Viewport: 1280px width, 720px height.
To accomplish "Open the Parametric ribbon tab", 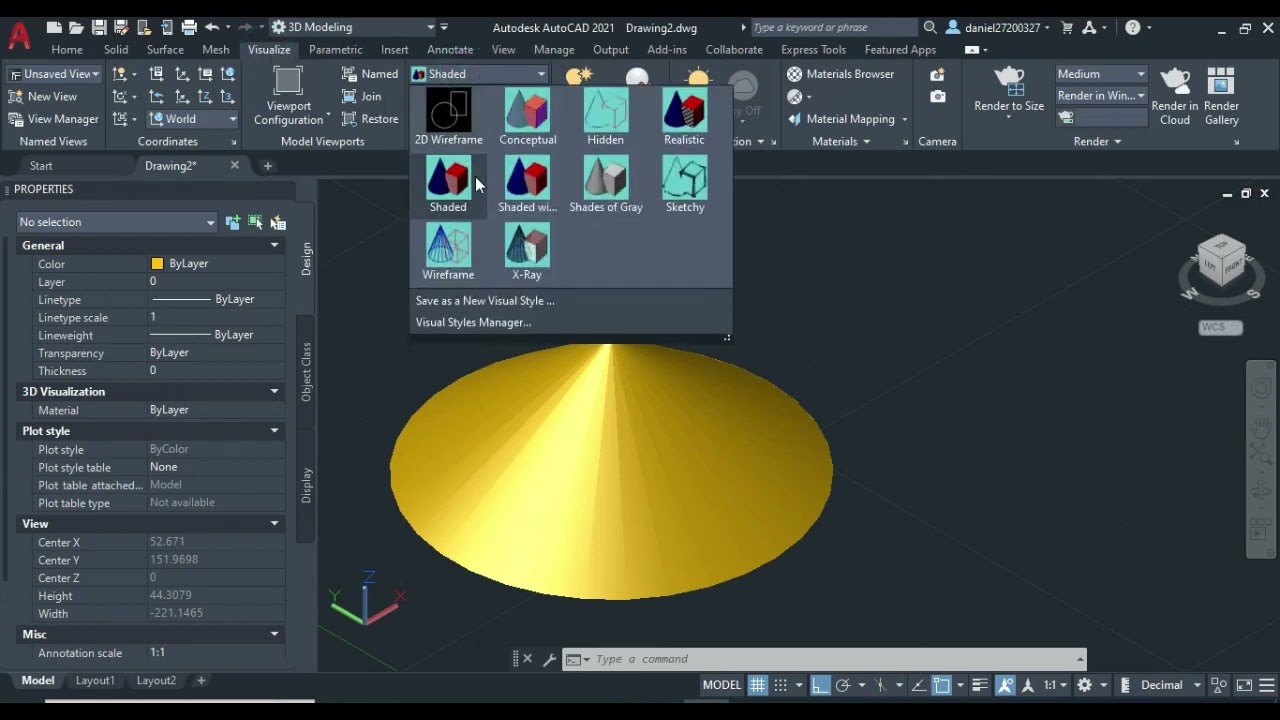I will point(336,49).
